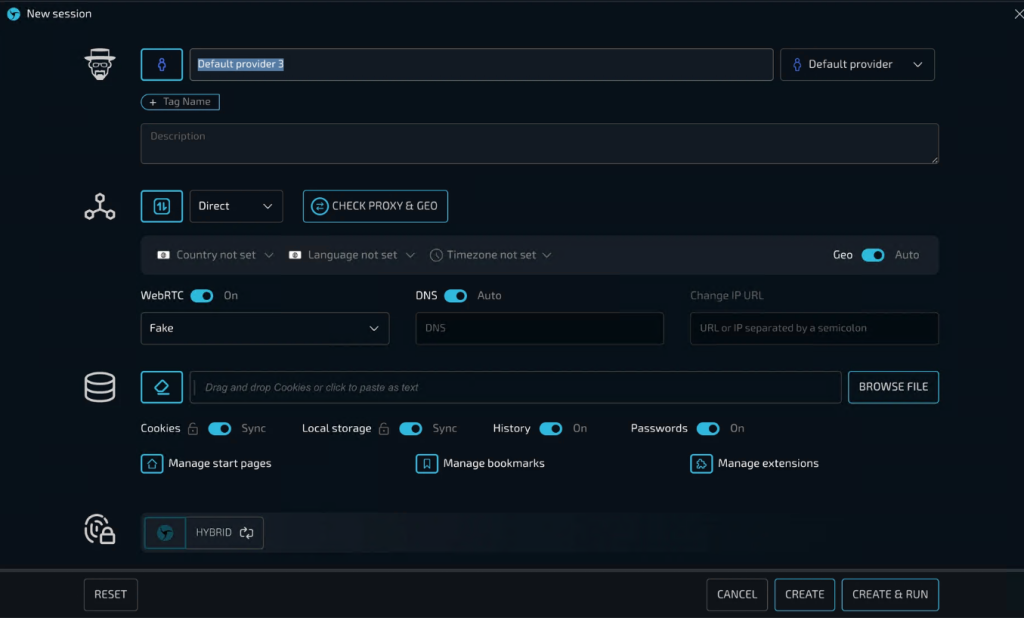Click the profile icon button beside name field

pos(162,64)
